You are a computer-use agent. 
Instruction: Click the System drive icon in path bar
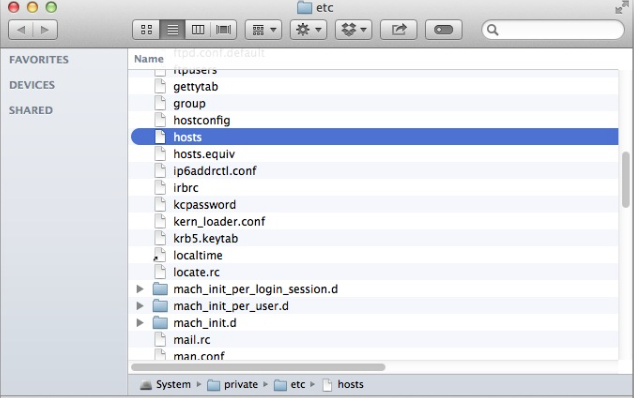(146, 385)
